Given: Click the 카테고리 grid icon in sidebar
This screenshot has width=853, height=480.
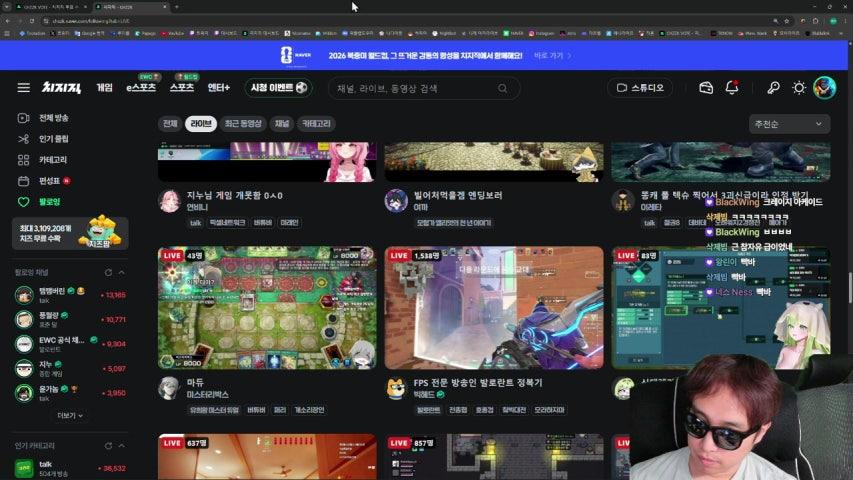Looking at the screenshot, I should tap(23, 159).
